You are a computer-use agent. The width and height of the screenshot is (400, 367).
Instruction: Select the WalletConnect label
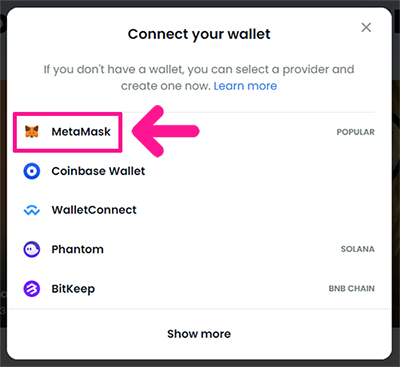(94, 210)
